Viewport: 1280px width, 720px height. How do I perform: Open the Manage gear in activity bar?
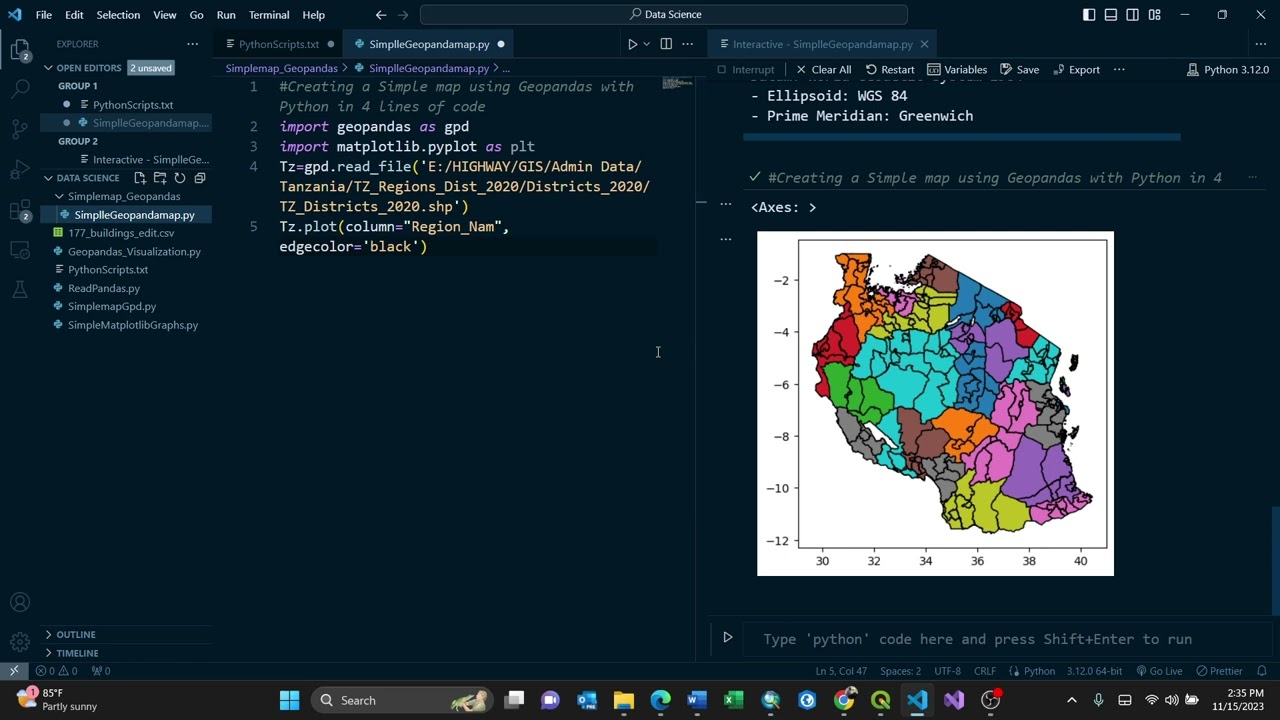point(20,642)
